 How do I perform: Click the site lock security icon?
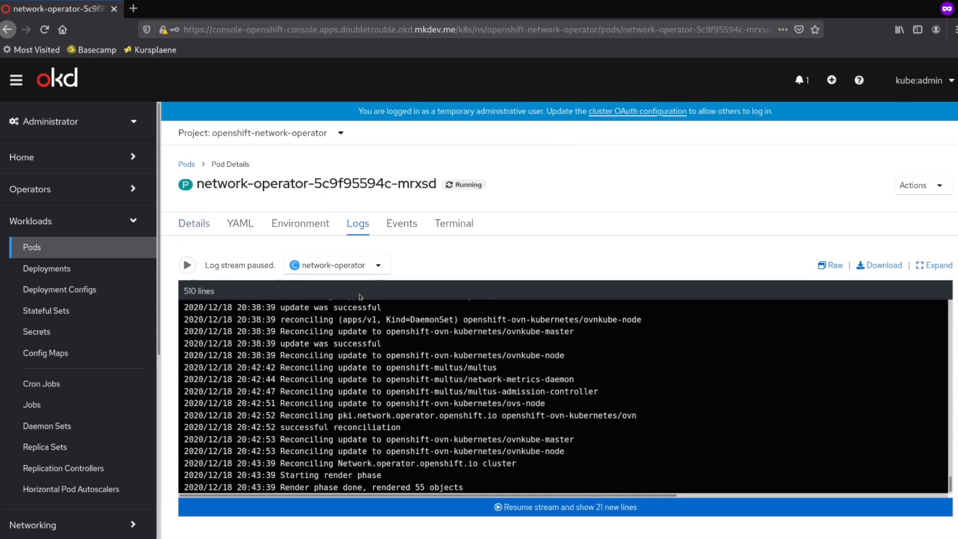pos(163,29)
